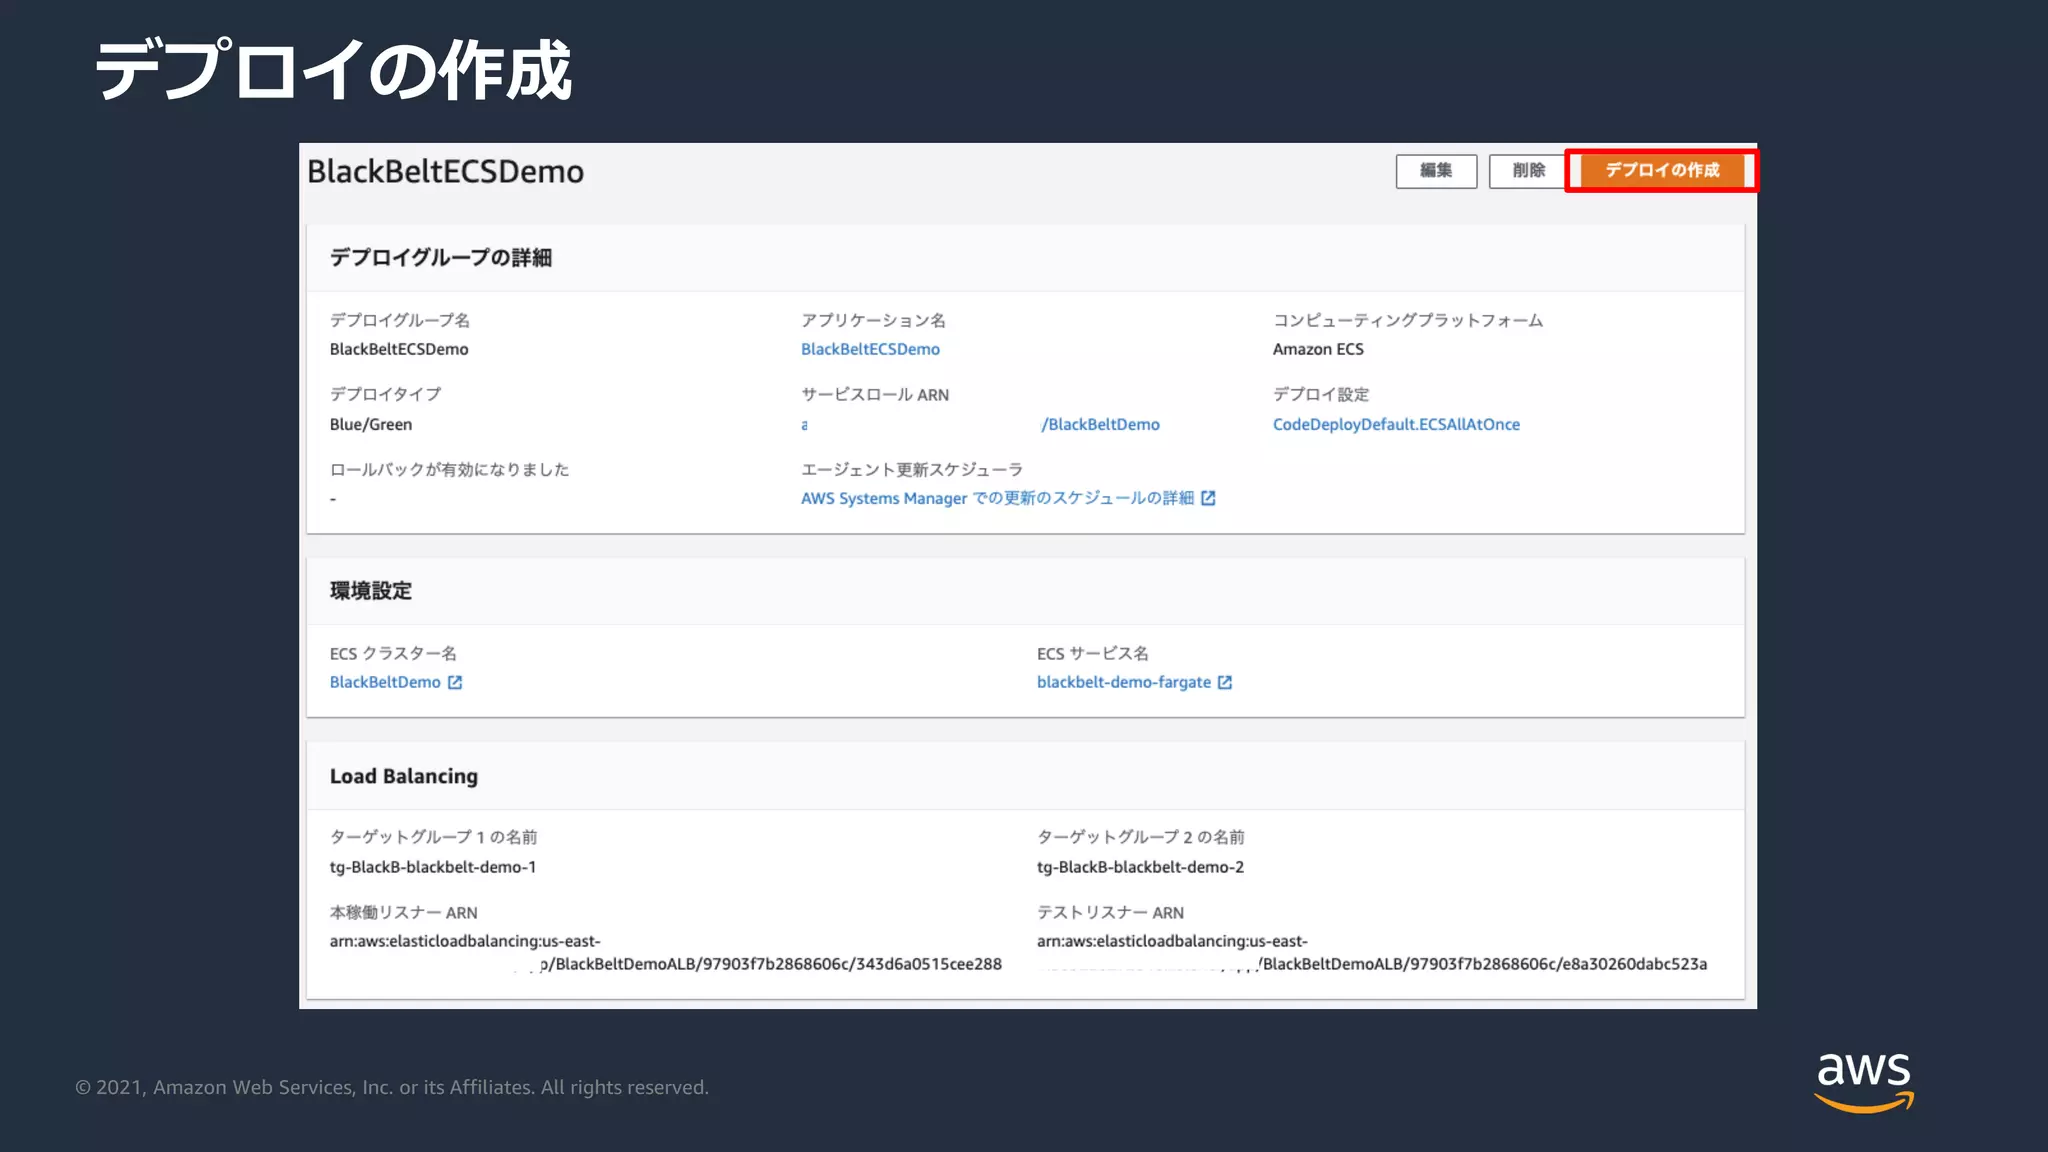Open the BlackBeltDemo ECS cluster link
Screen dimensions: 2048x1152
point(385,682)
